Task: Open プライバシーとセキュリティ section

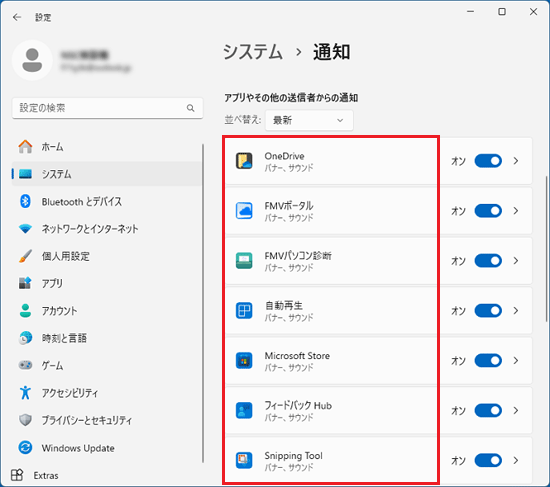Action: tap(107, 420)
